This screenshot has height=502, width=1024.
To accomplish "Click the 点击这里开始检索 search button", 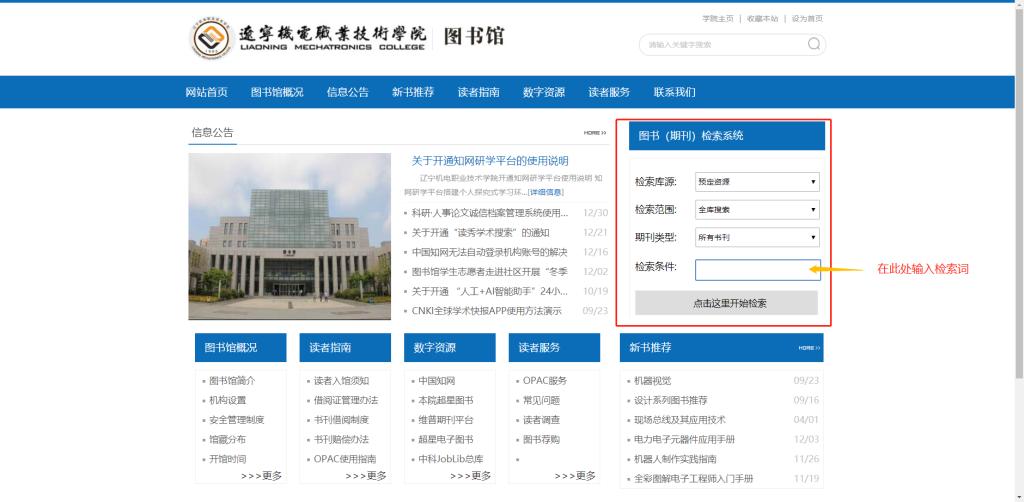I will point(726,303).
